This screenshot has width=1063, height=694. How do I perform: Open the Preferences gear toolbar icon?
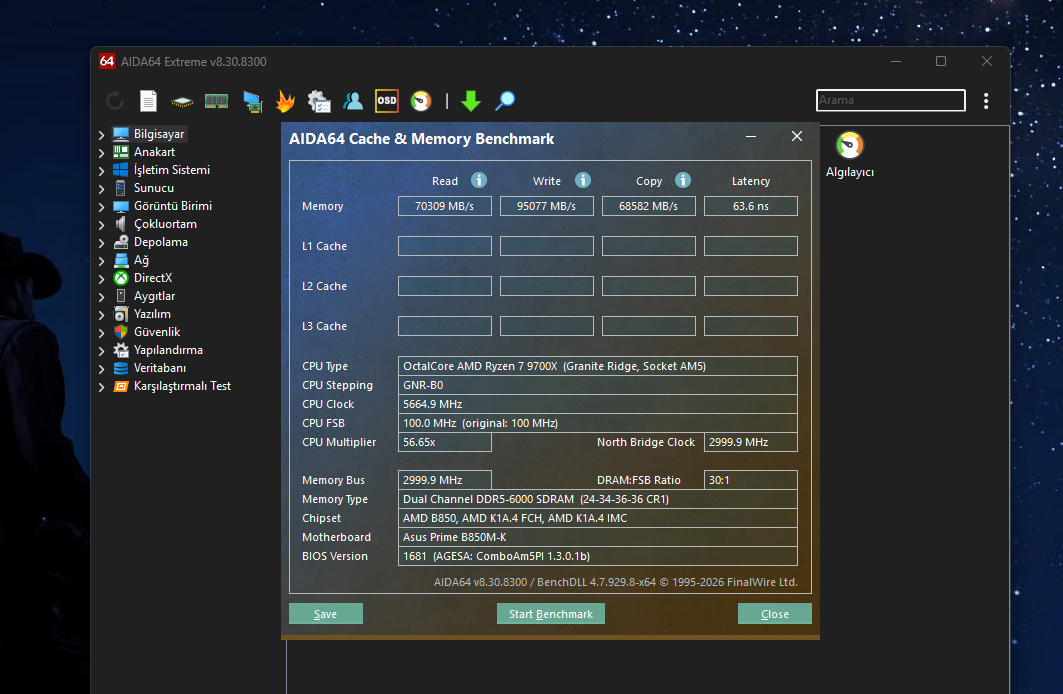tap(319, 101)
